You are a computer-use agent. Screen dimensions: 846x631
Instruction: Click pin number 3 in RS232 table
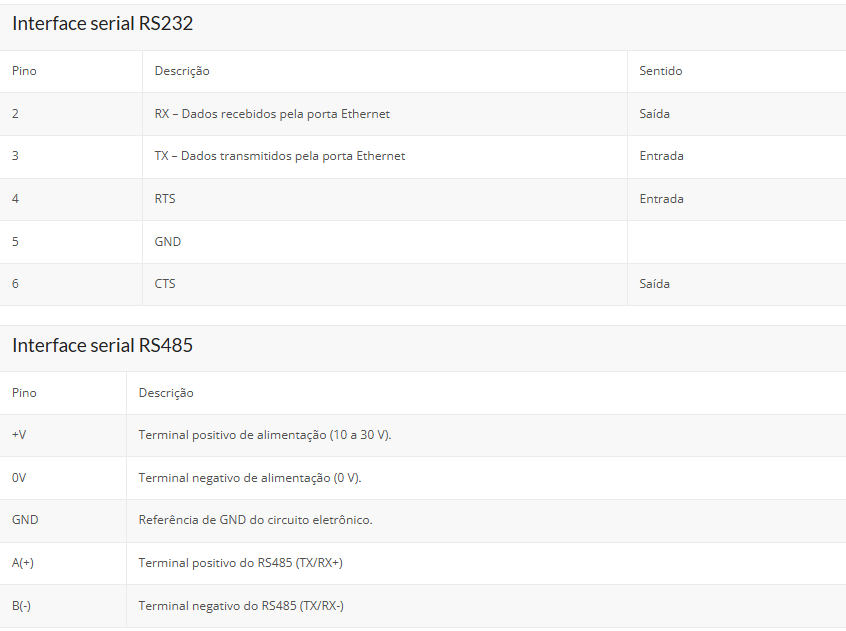(16, 156)
